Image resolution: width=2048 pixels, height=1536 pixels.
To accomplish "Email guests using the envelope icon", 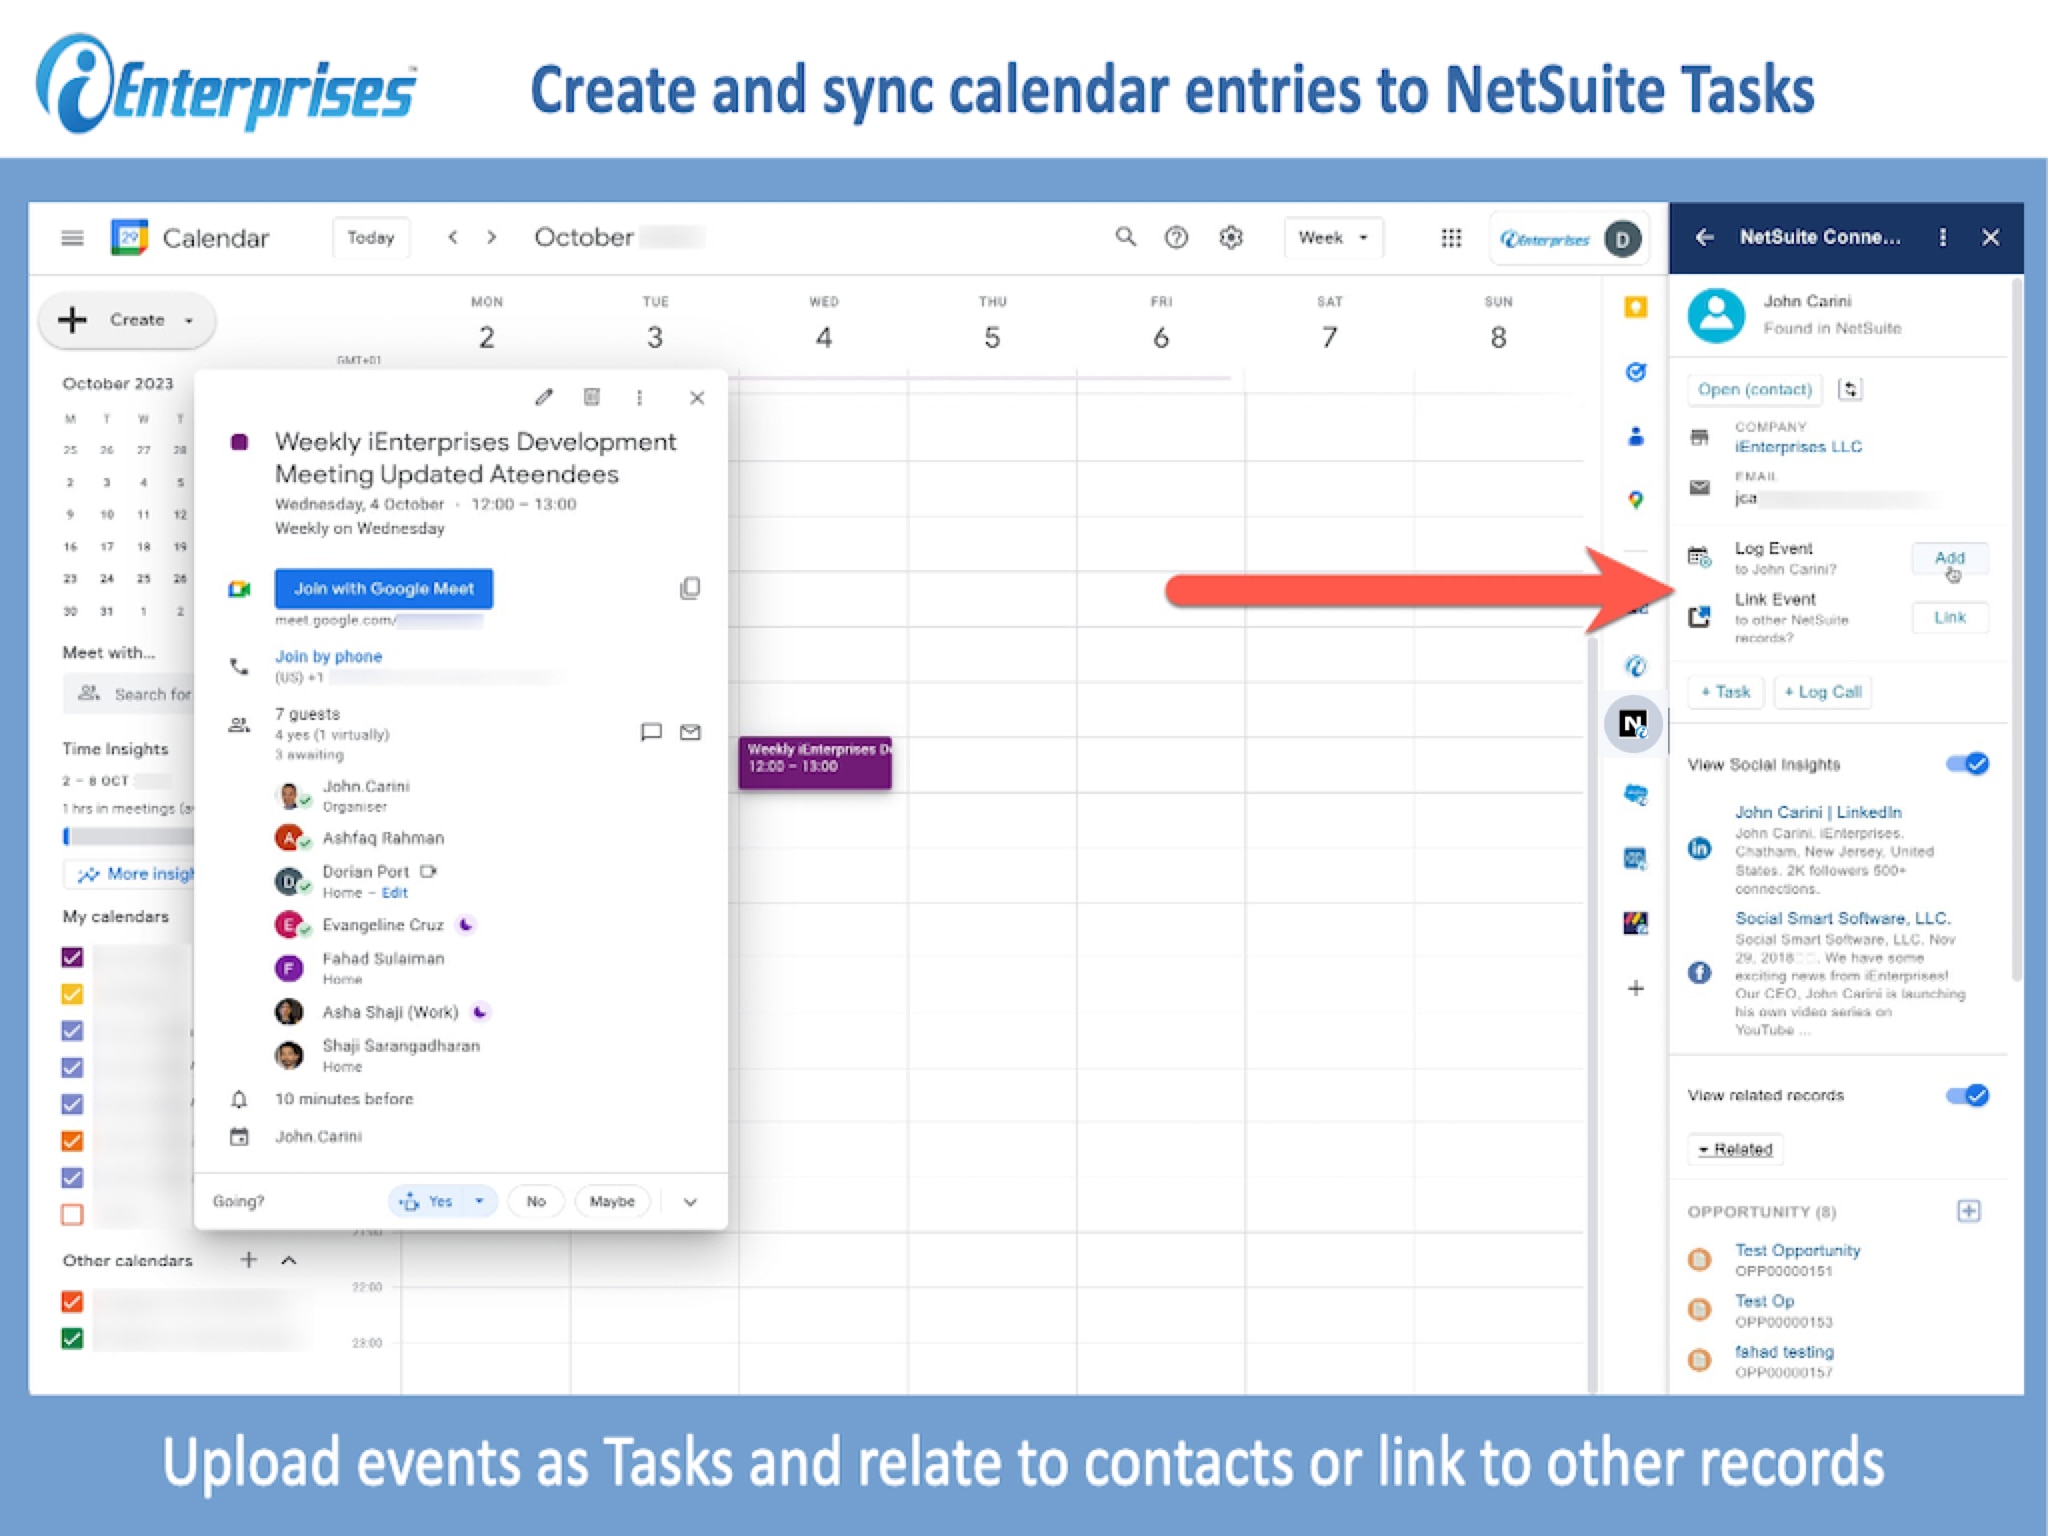I will [x=690, y=733].
